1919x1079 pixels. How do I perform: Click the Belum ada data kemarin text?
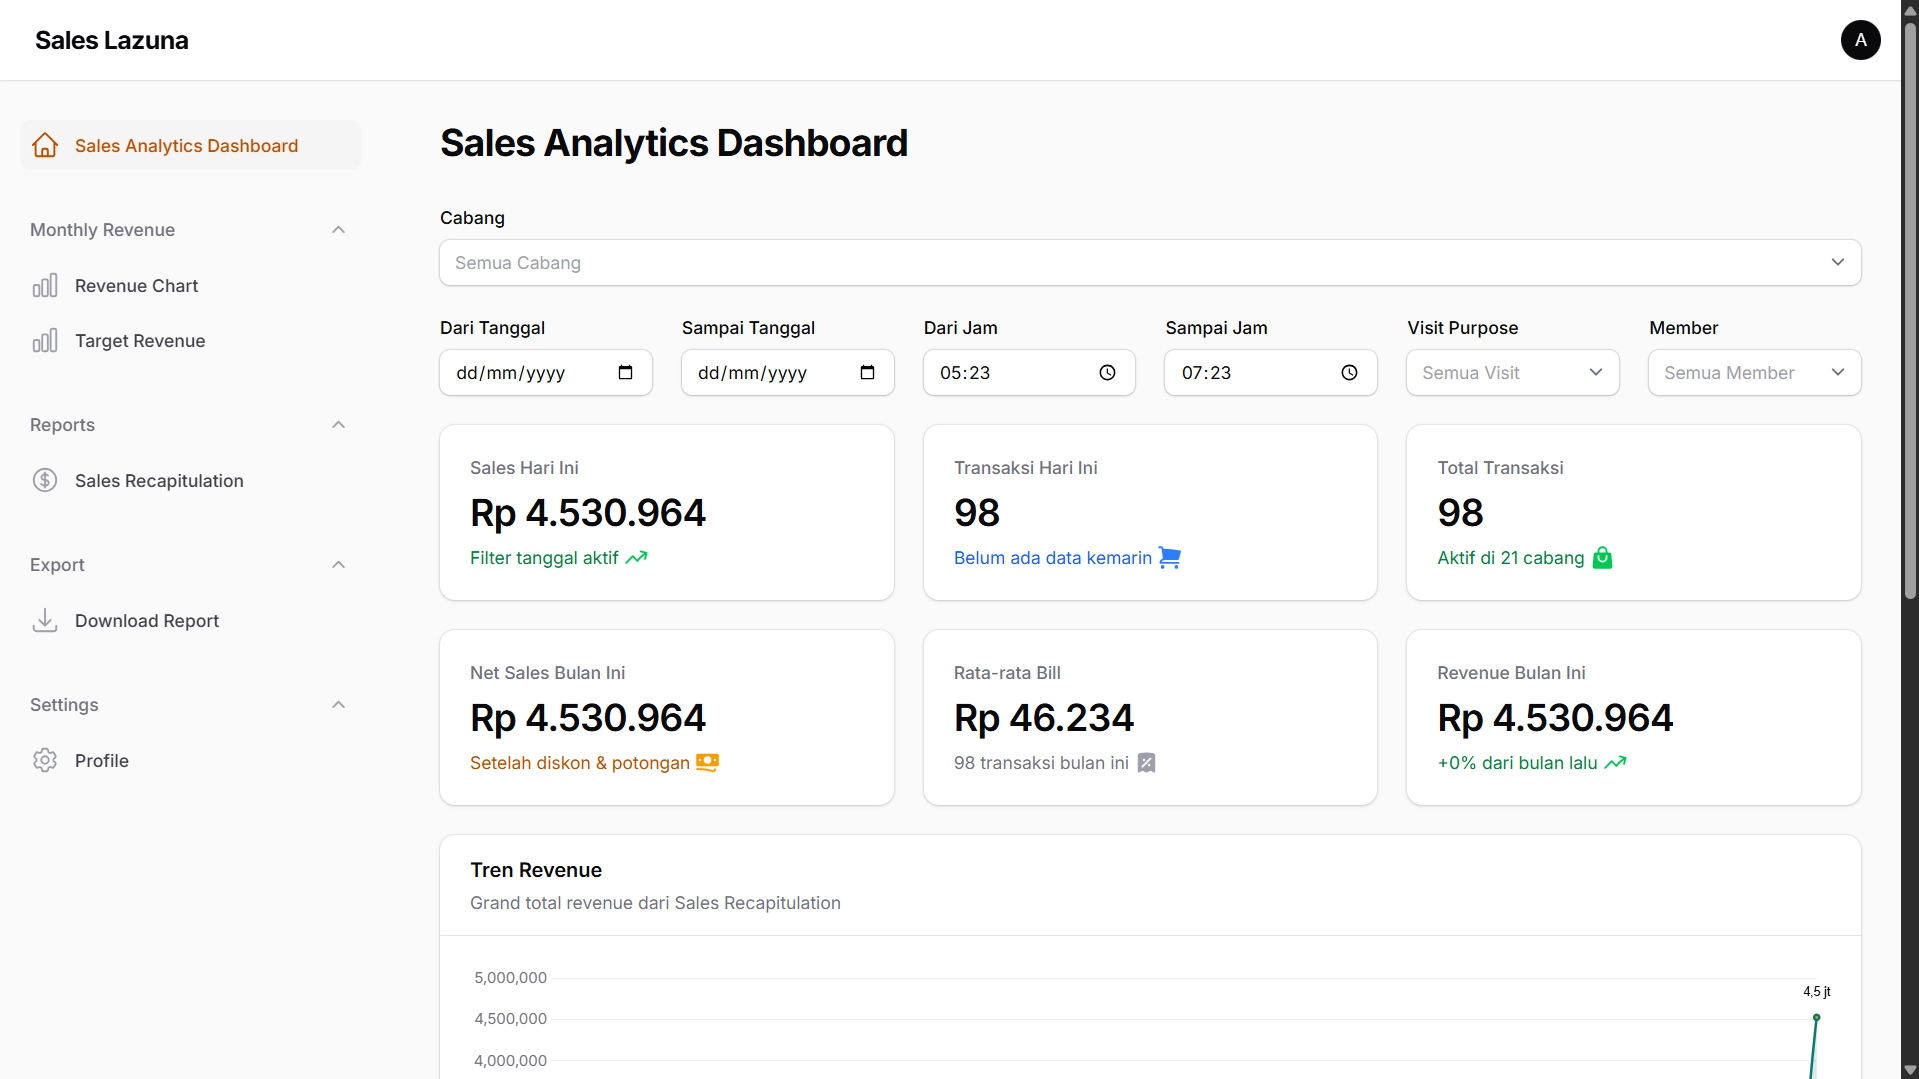[1053, 558]
